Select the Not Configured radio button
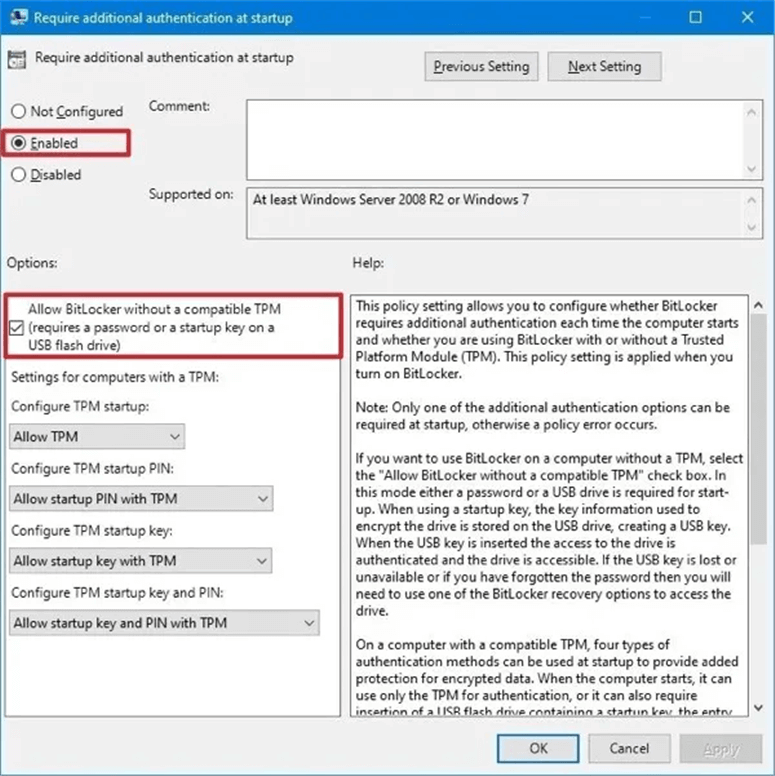The image size is (775, 776). 18,112
